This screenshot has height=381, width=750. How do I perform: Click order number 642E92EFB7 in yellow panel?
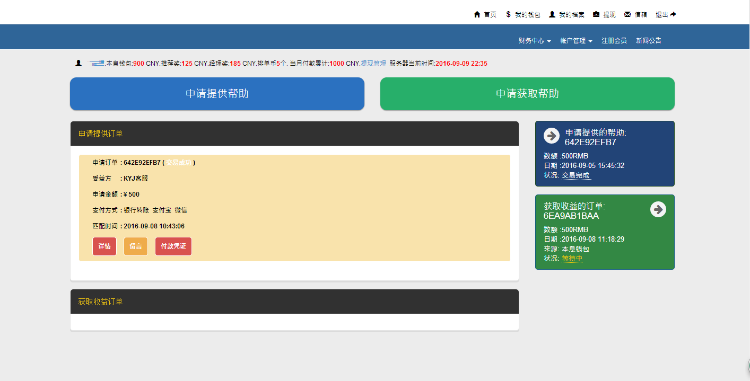point(142,163)
